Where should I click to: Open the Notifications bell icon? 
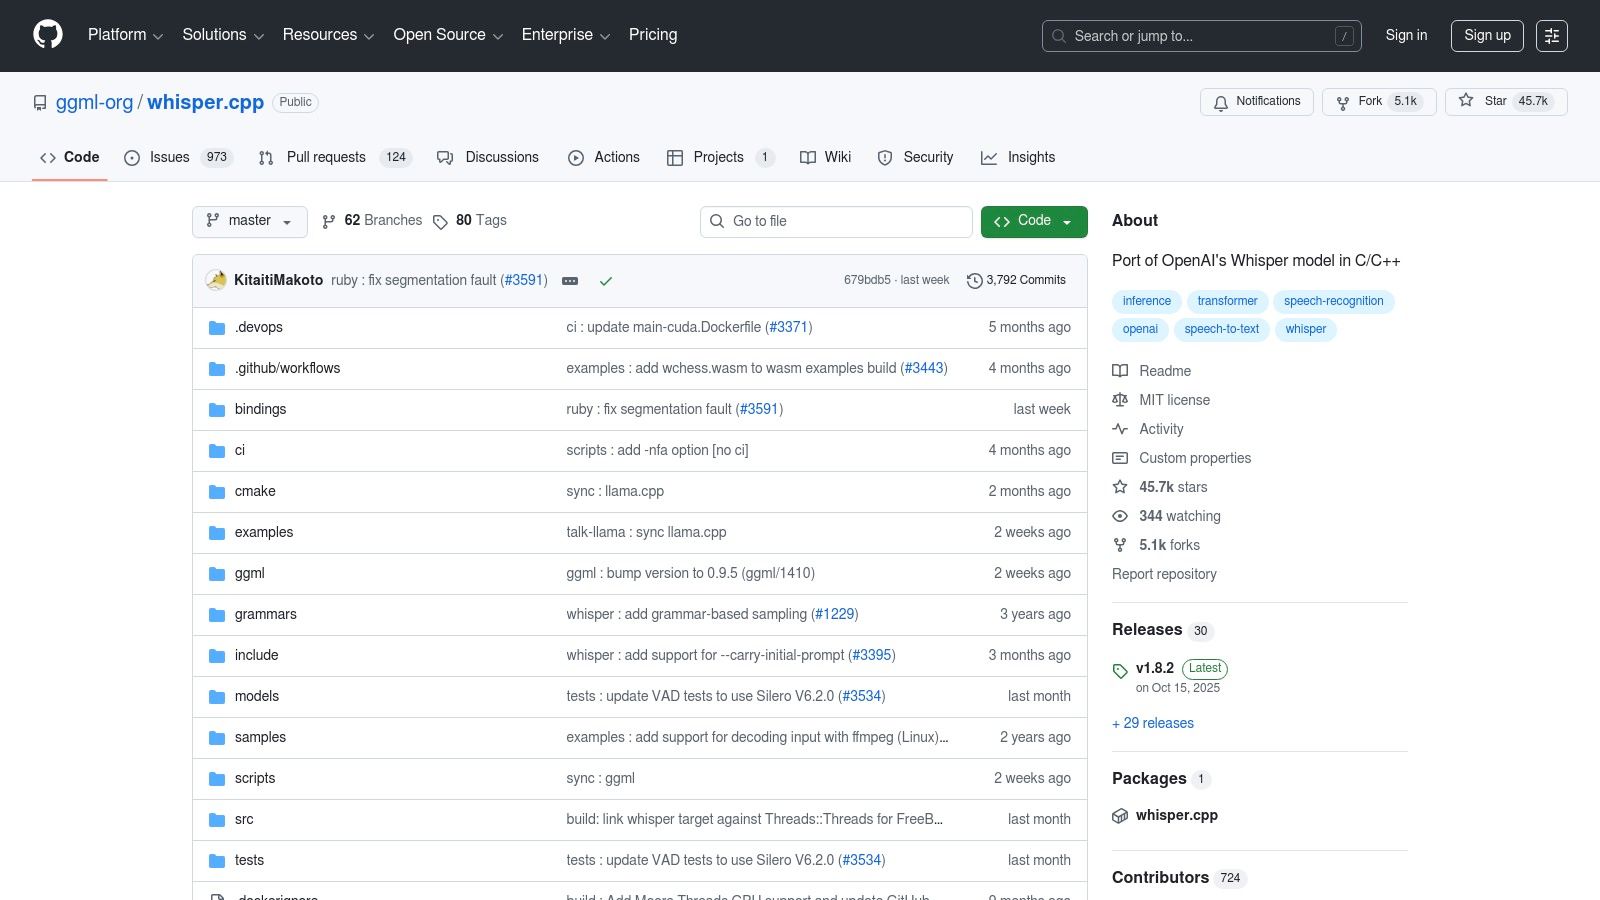[x=1221, y=102]
